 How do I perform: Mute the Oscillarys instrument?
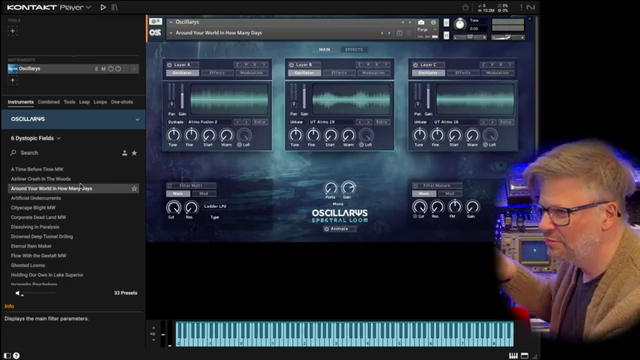(103, 69)
